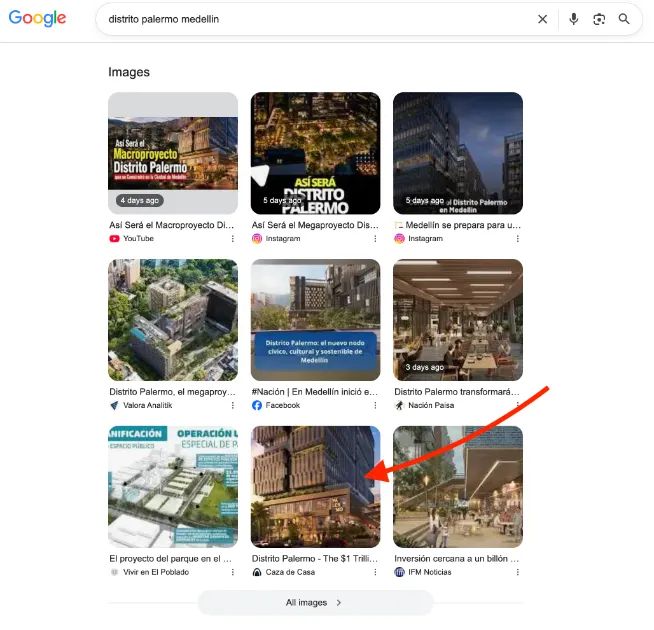Open the Caza de Casa tower rendering thumbnail

315,486
